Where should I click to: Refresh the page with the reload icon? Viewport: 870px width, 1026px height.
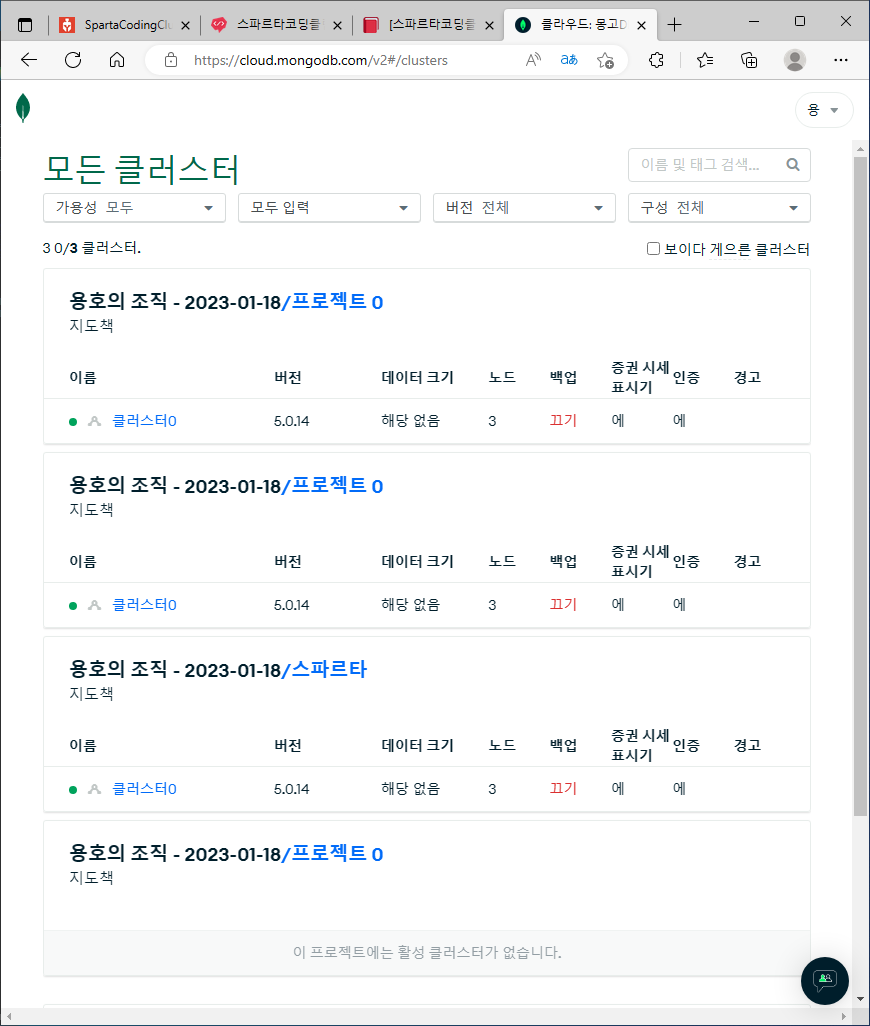click(x=73, y=60)
